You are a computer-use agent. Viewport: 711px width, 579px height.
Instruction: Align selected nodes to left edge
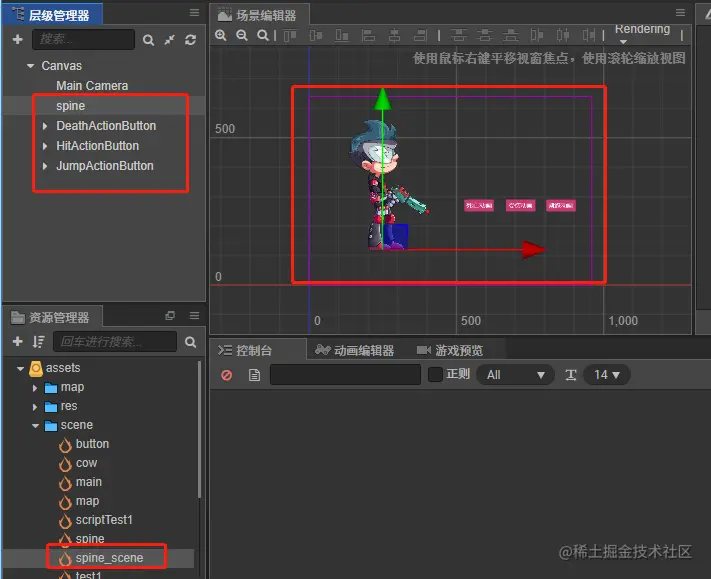(368, 35)
